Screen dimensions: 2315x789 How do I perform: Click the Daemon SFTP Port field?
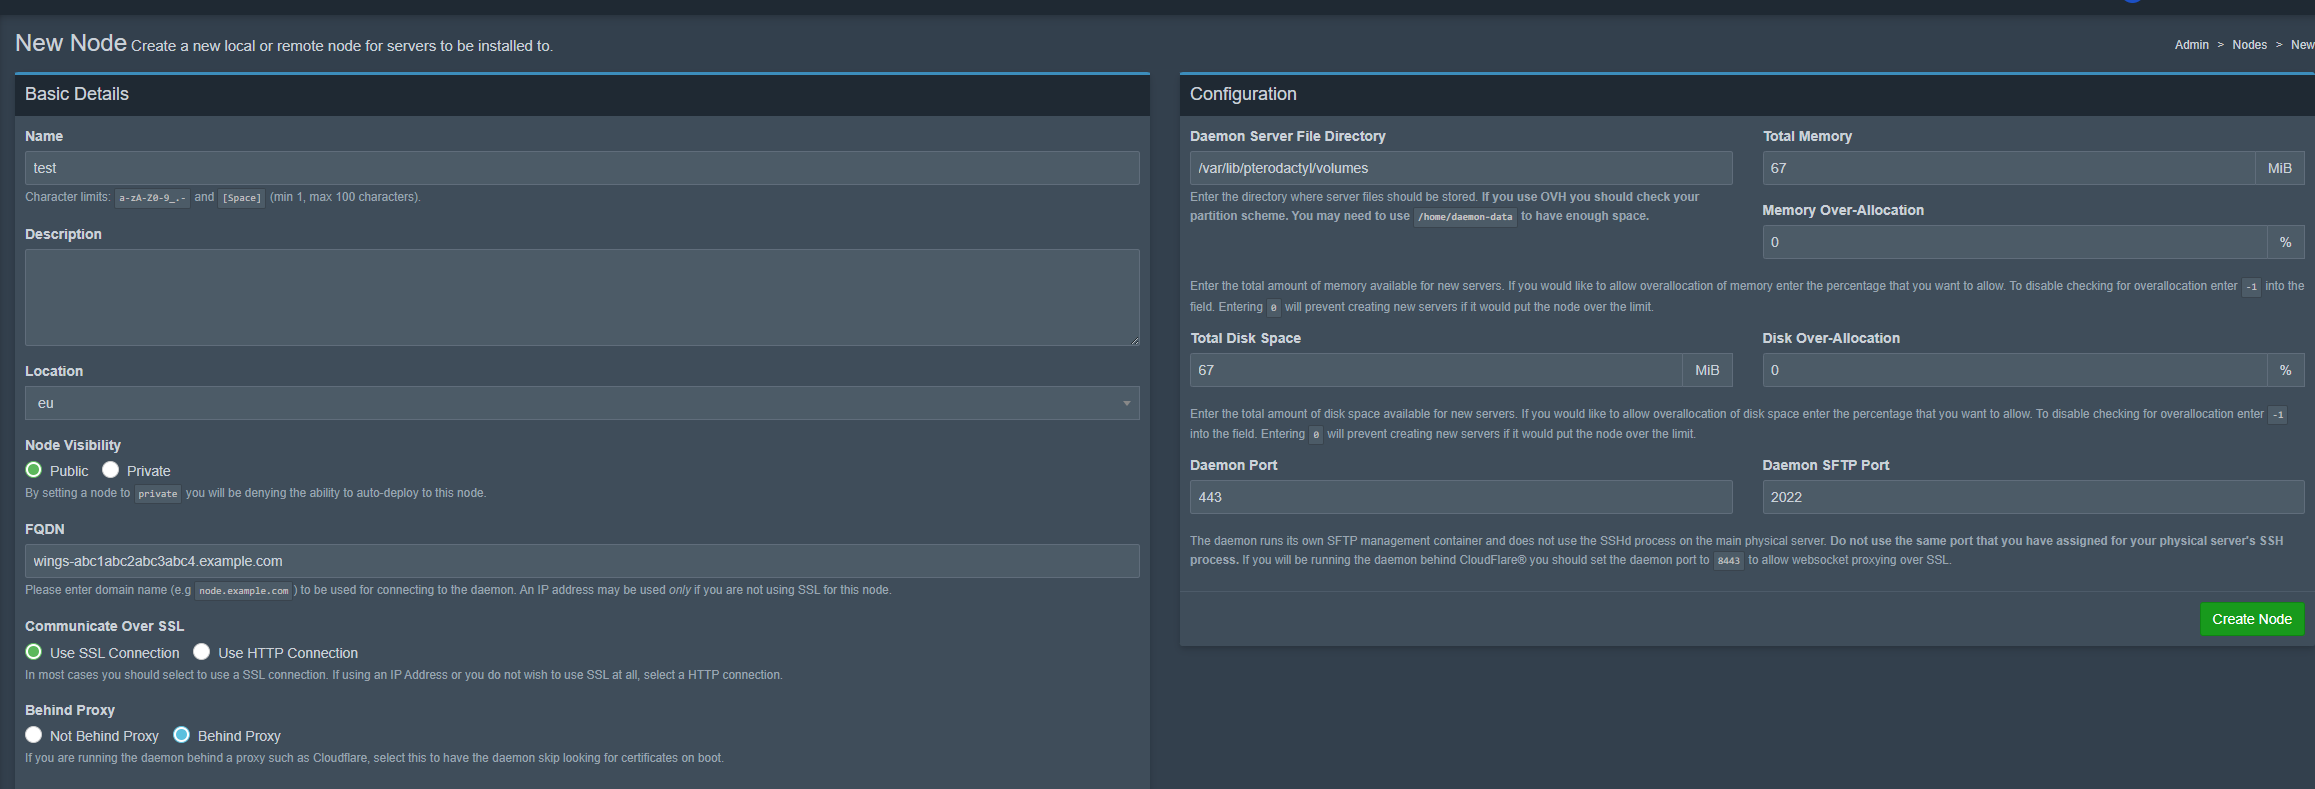2032,497
